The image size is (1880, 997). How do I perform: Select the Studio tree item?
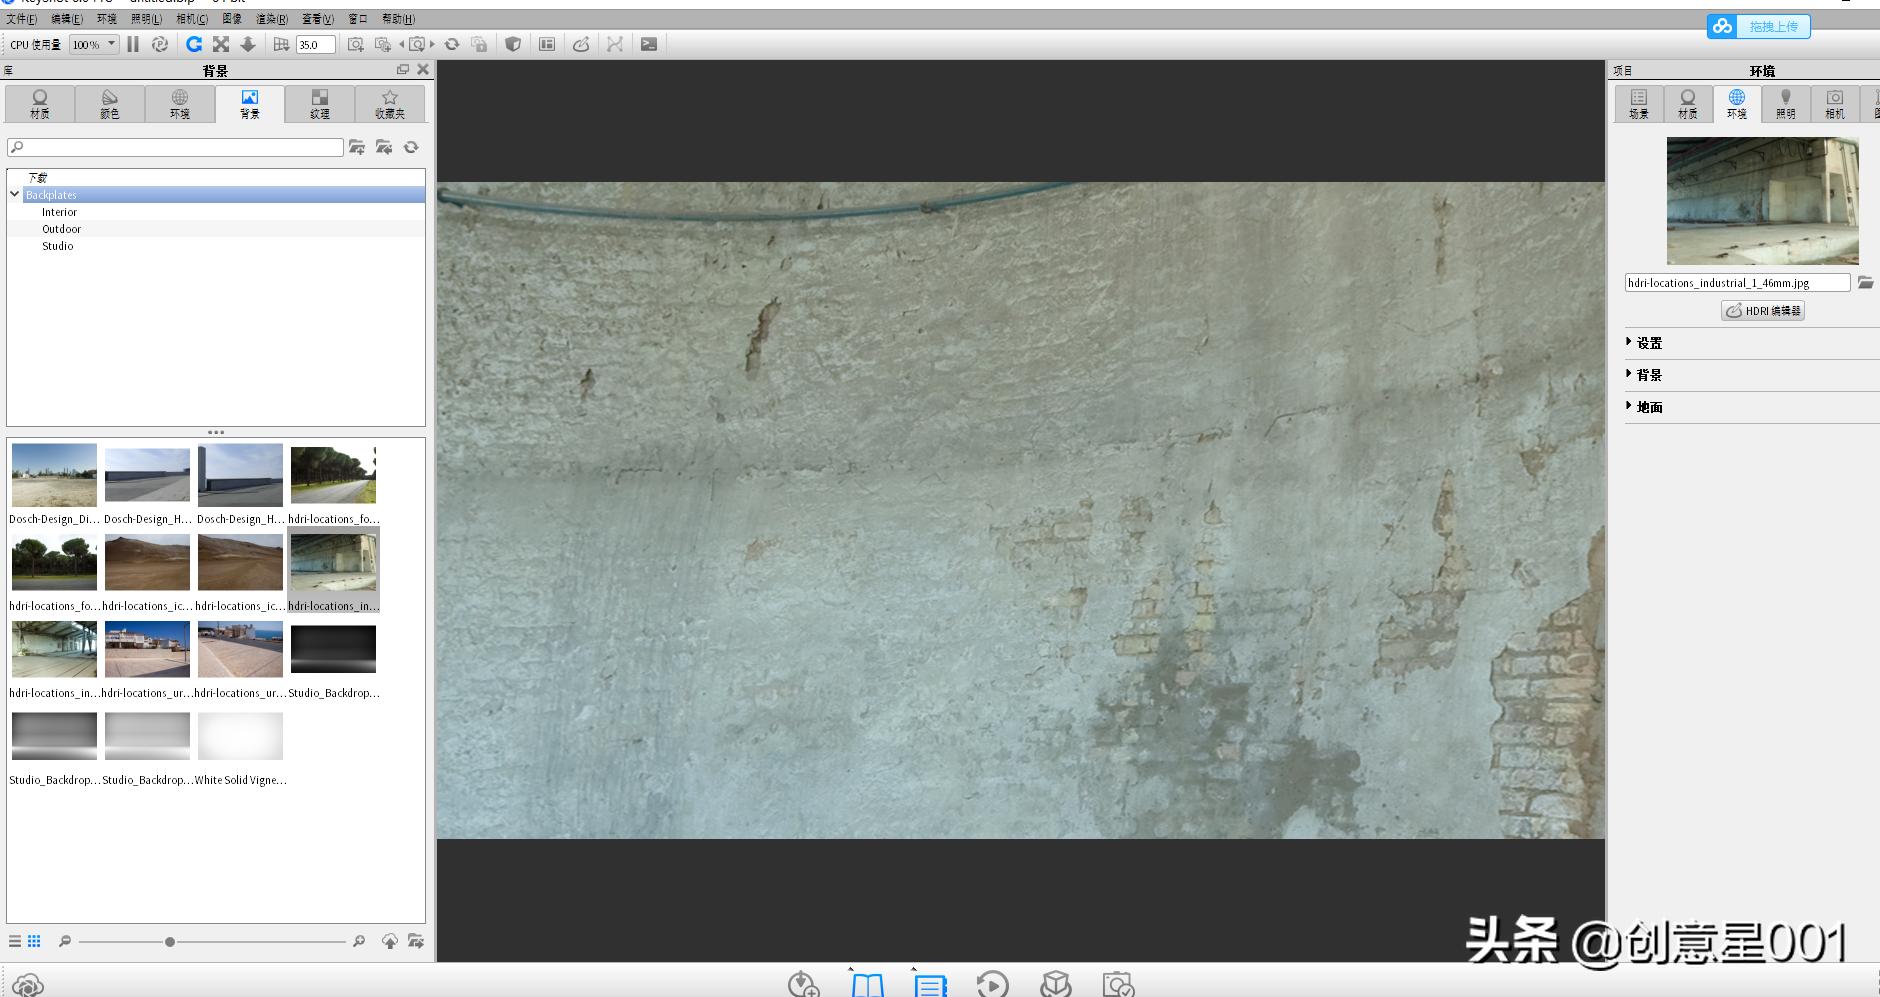pos(57,246)
